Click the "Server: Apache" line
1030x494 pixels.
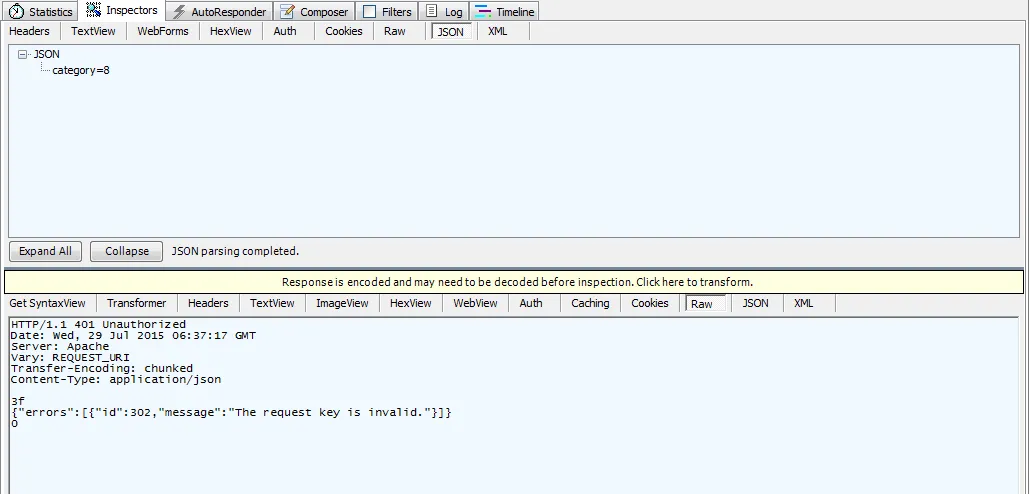coord(60,346)
